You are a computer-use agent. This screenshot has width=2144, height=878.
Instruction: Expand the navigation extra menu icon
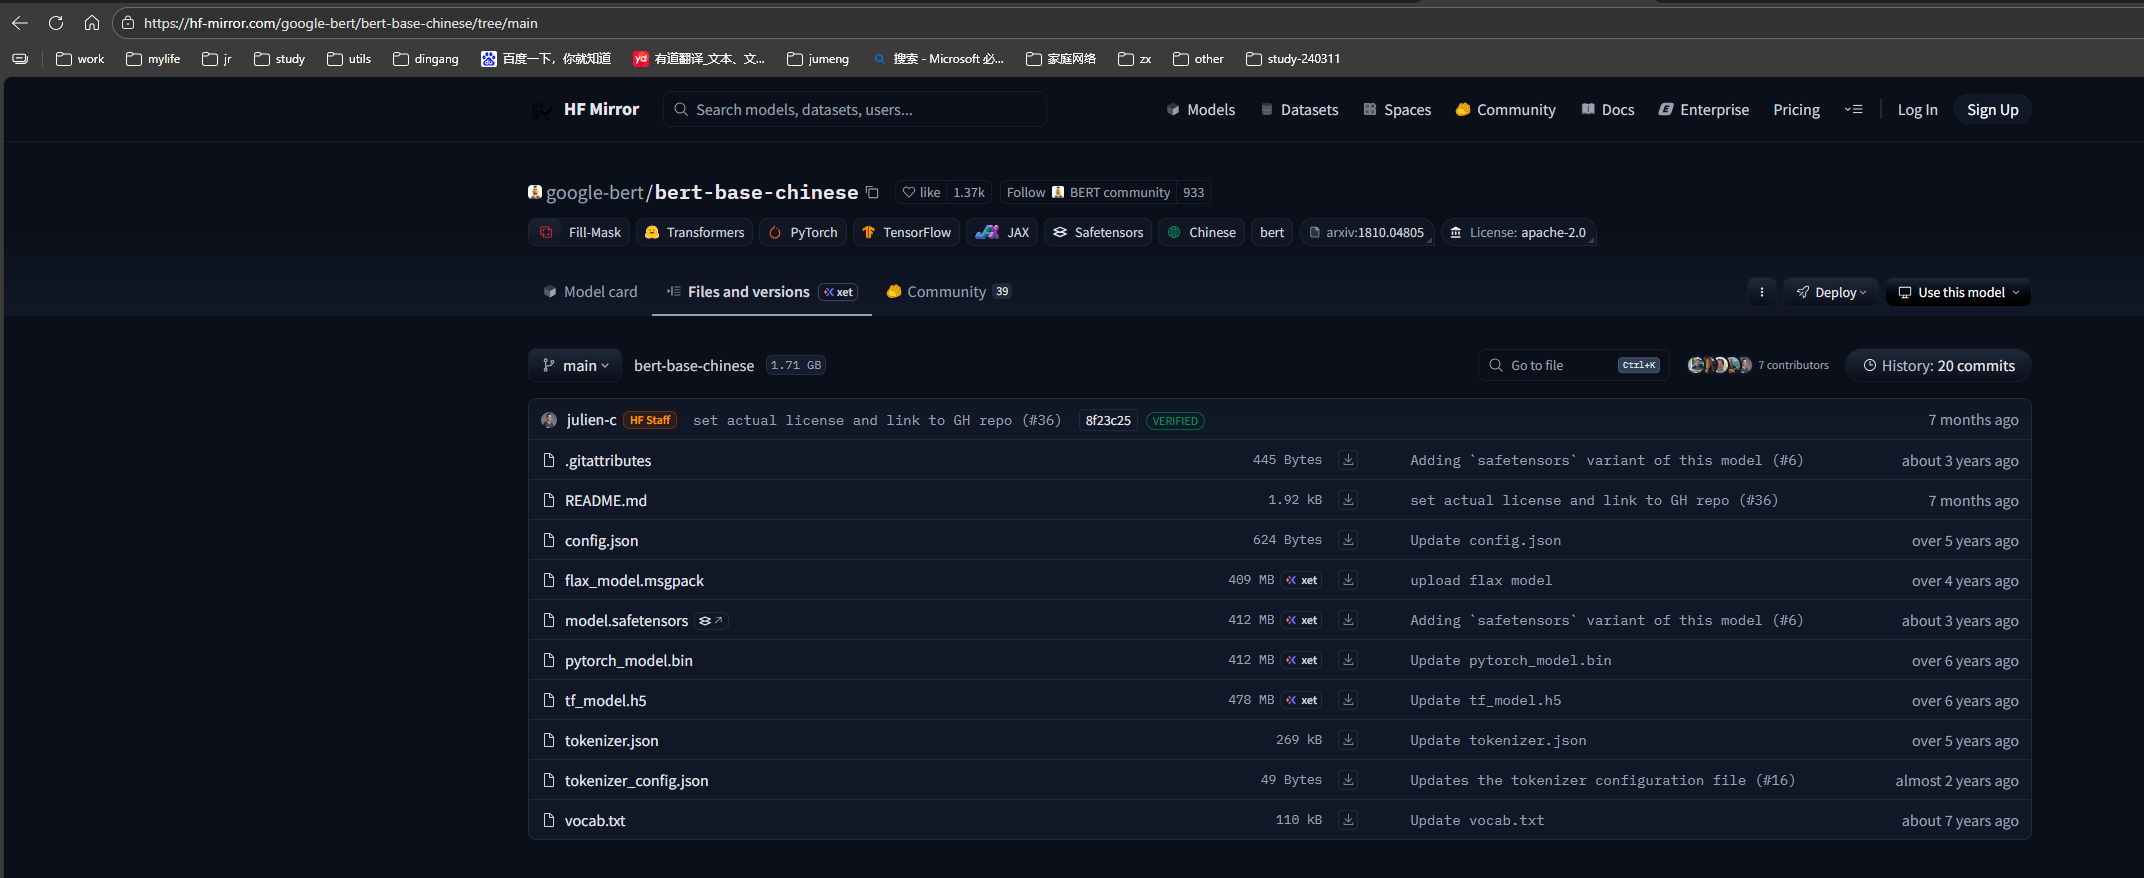click(1853, 110)
